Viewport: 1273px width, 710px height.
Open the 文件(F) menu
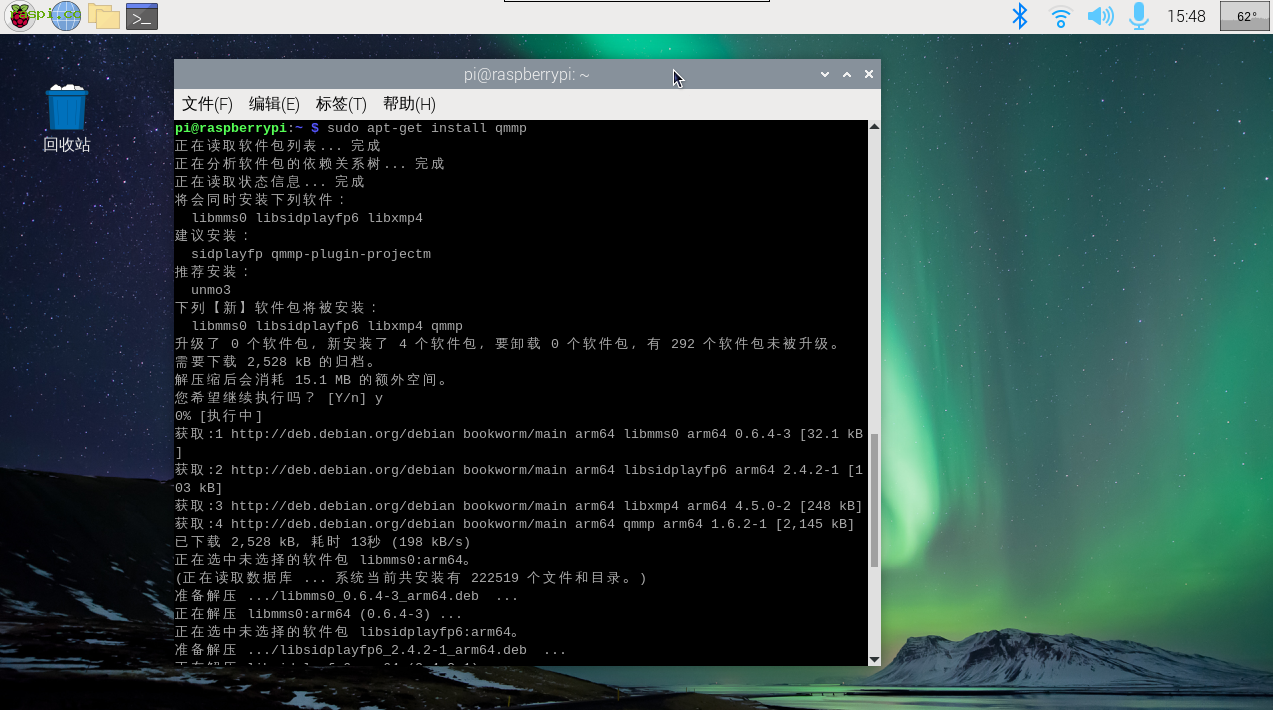(x=207, y=104)
